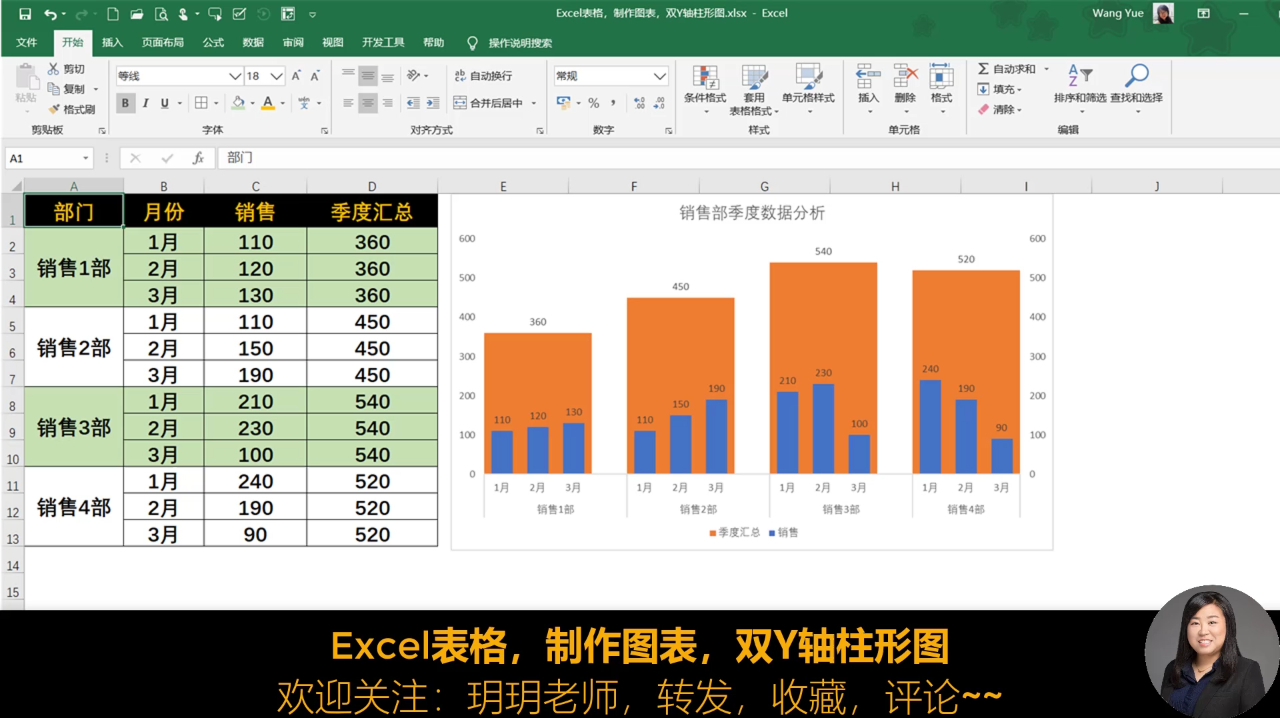1280x718 pixels.
Task: Toggle left text alignment
Action: pyautogui.click(x=348, y=103)
